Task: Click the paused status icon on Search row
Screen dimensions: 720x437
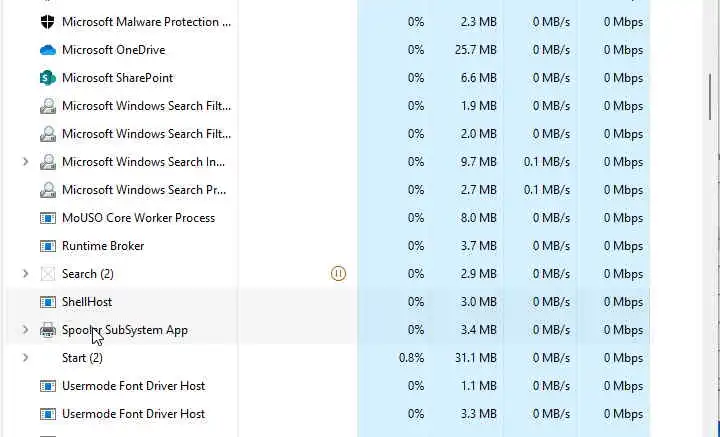Action: point(338,274)
